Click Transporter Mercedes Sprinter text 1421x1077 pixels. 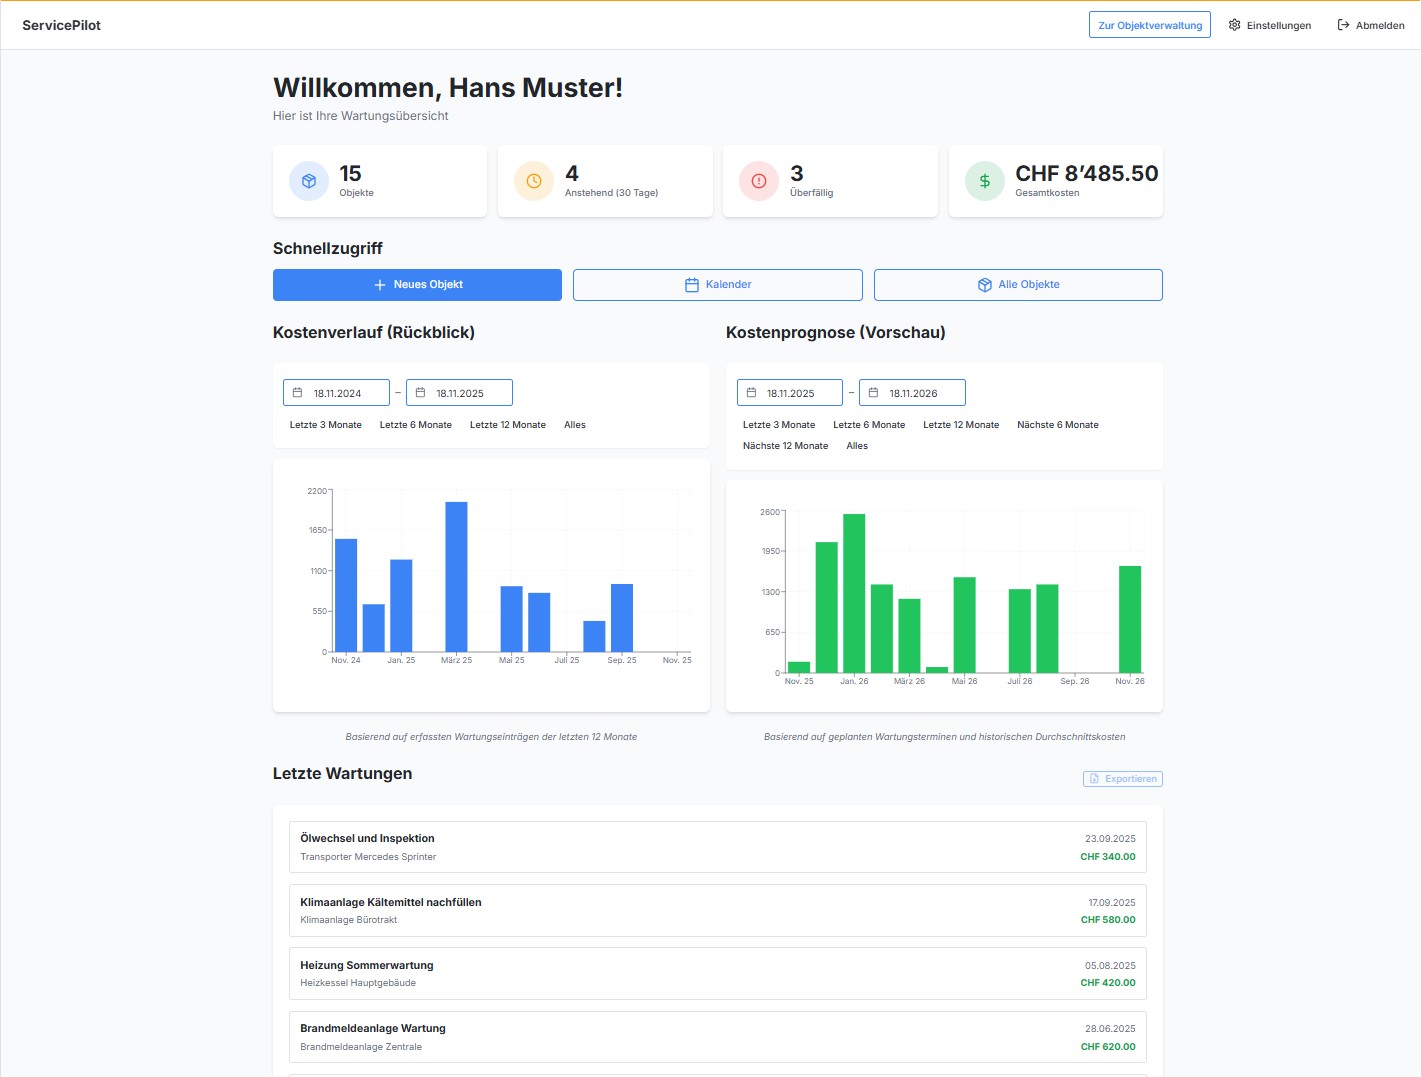(368, 857)
